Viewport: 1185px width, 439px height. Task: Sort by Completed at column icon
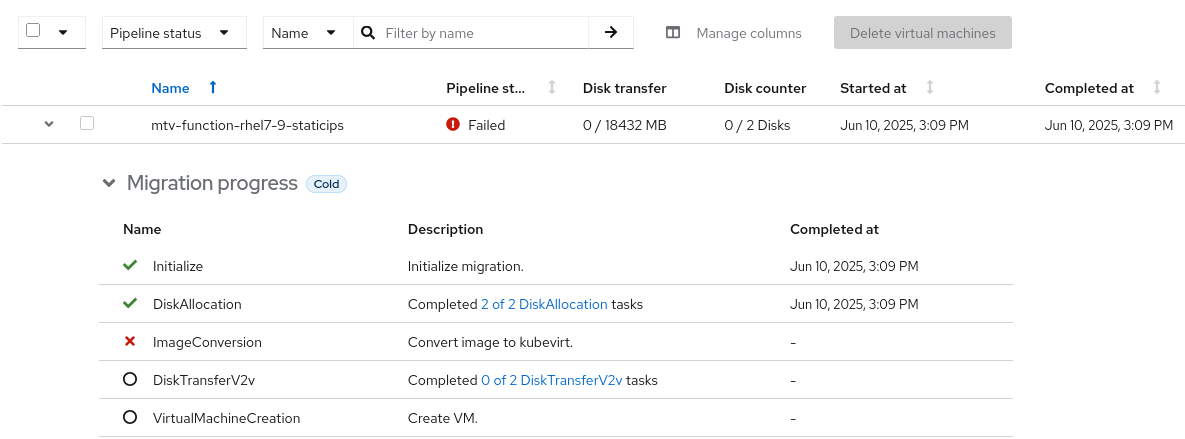coord(1157,88)
